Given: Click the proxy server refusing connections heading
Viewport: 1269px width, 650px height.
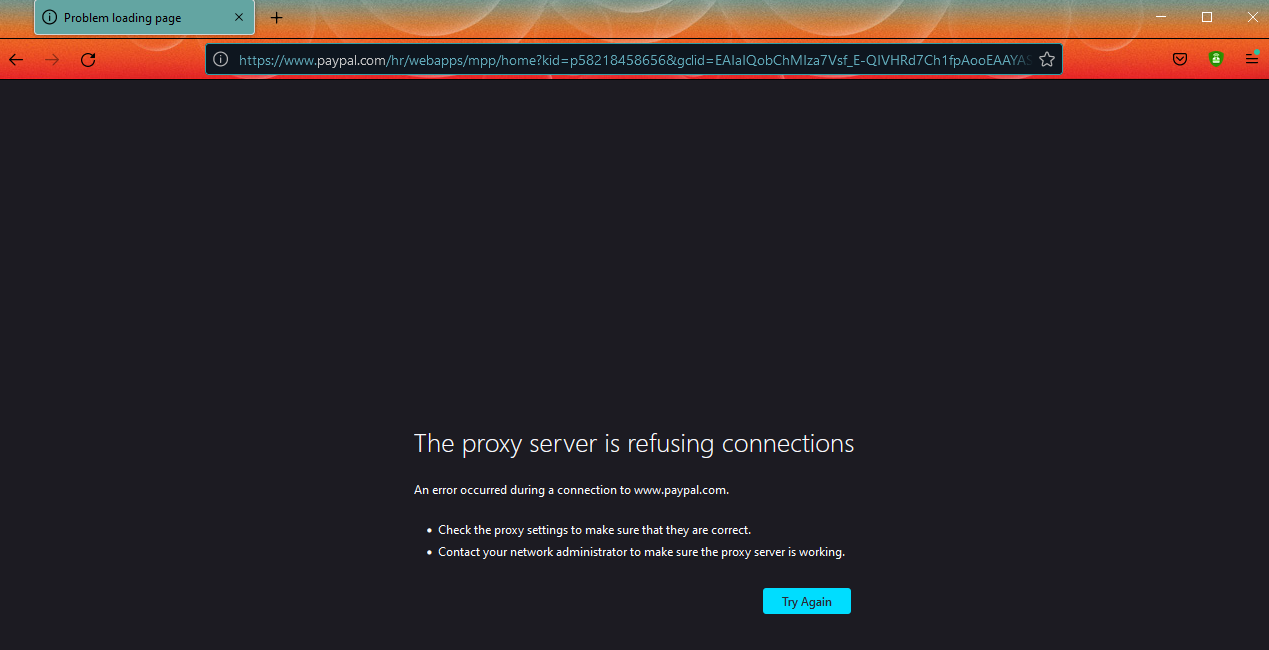Looking at the screenshot, I should 634,443.
